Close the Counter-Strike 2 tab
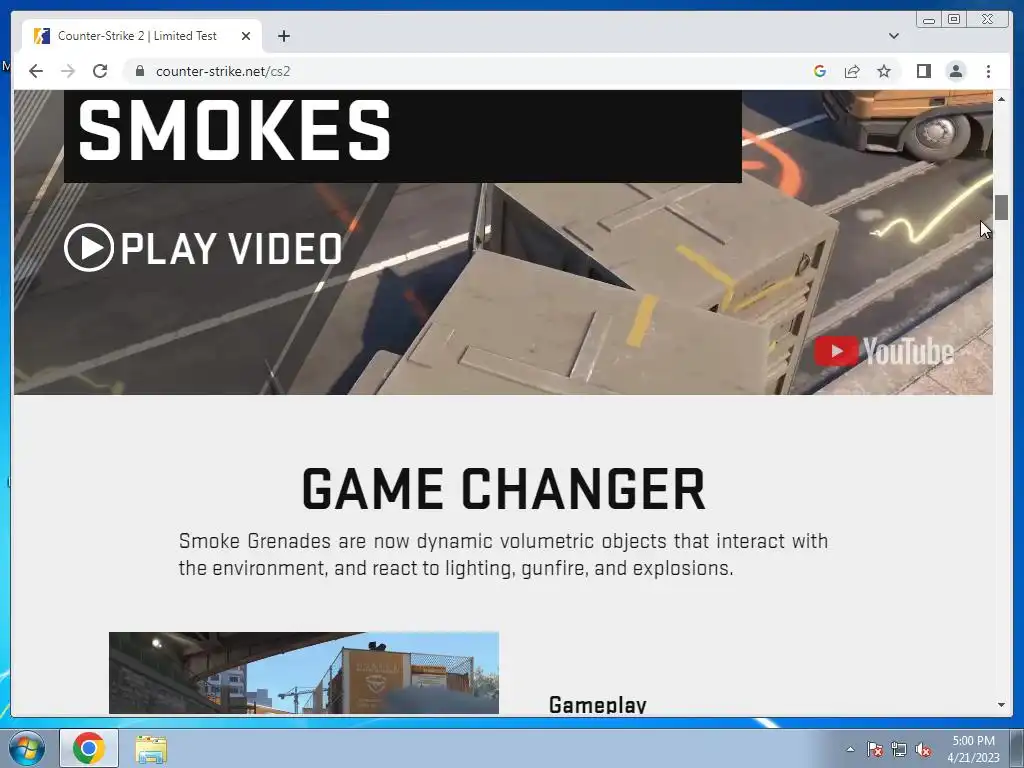Viewport: 1024px width, 768px height. (x=246, y=36)
